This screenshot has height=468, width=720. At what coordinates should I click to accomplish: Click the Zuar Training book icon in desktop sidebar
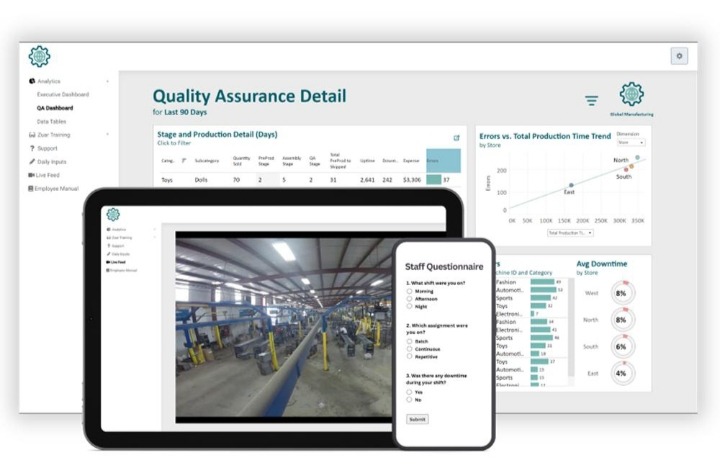pos(32,135)
